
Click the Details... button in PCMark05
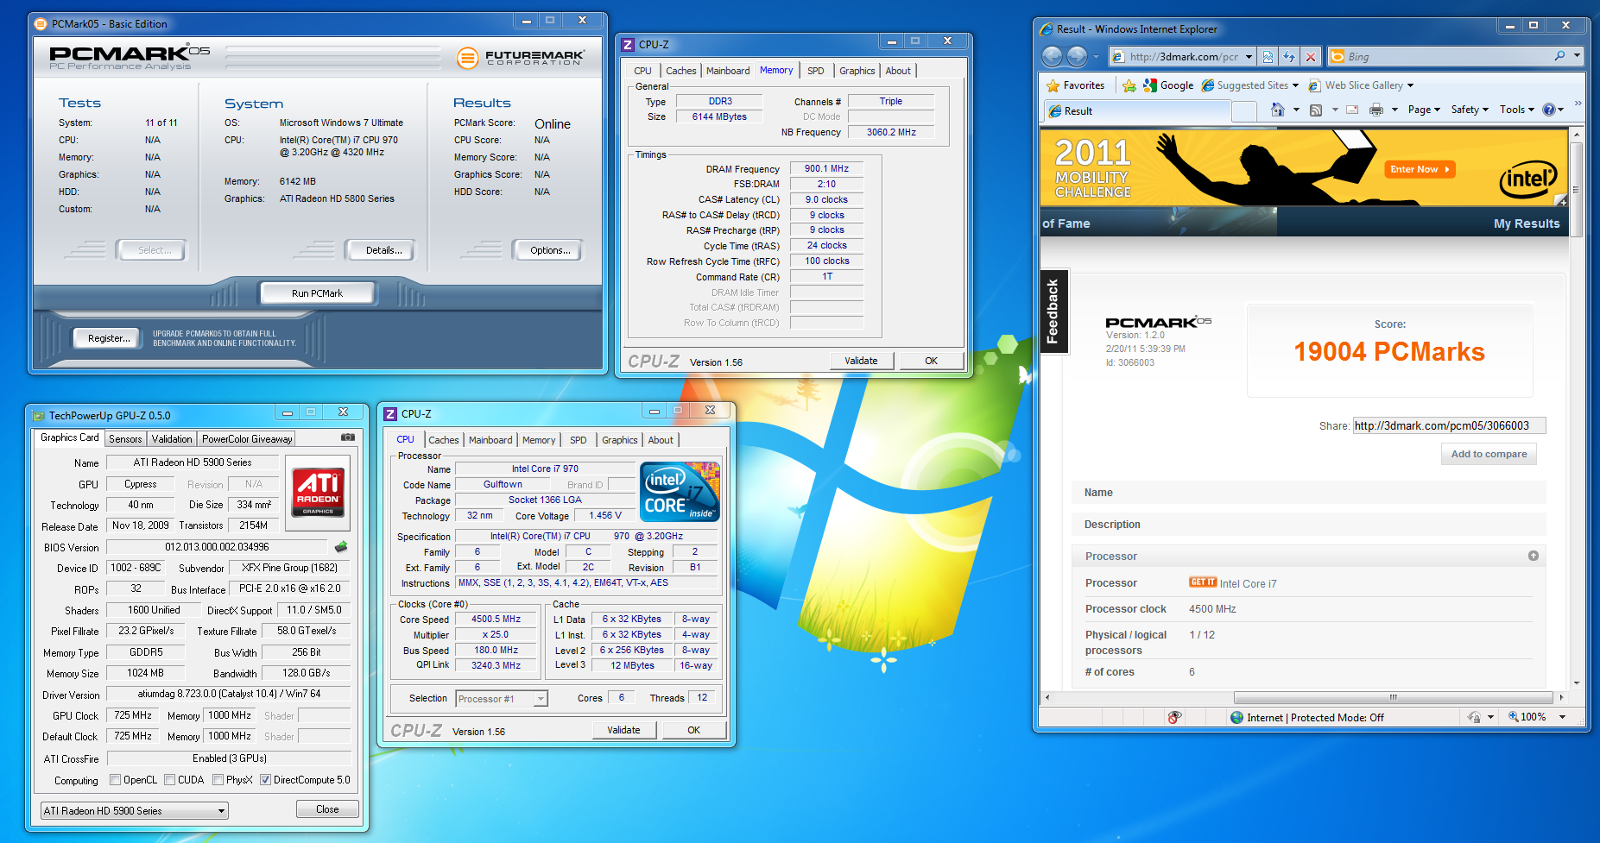point(384,250)
